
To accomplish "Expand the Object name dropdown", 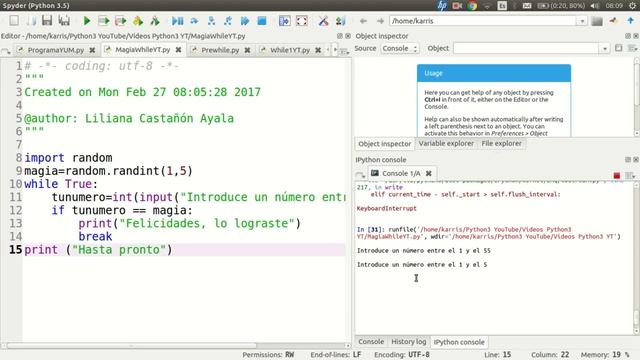I will tap(604, 48).
